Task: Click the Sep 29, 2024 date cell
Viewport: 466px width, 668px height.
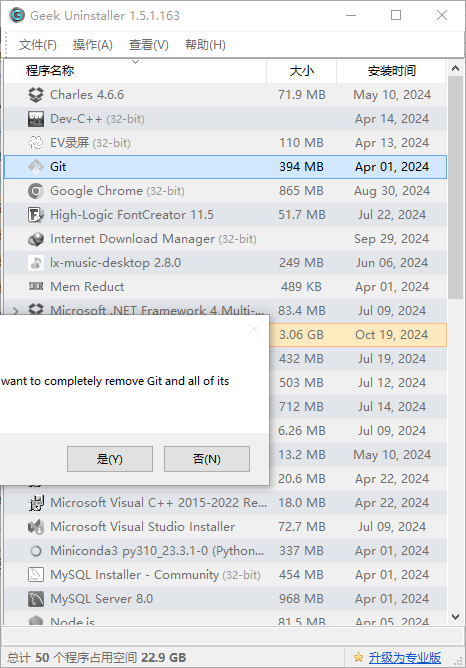Action: tap(391, 239)
